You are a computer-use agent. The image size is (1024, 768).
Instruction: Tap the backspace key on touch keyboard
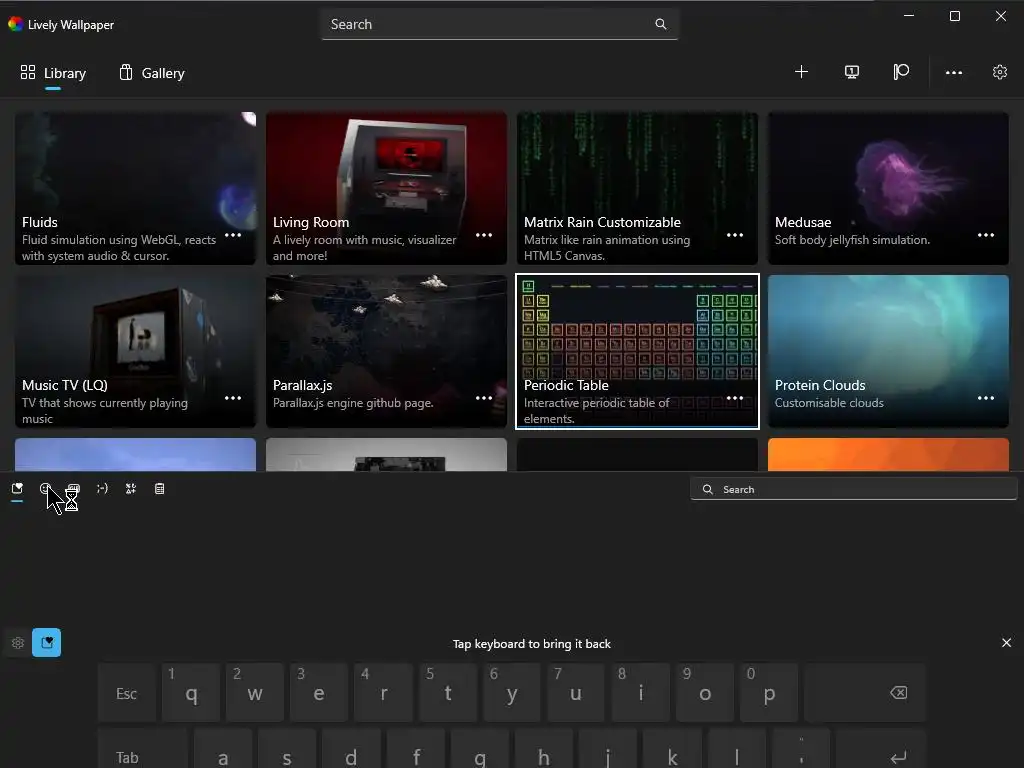865,693
